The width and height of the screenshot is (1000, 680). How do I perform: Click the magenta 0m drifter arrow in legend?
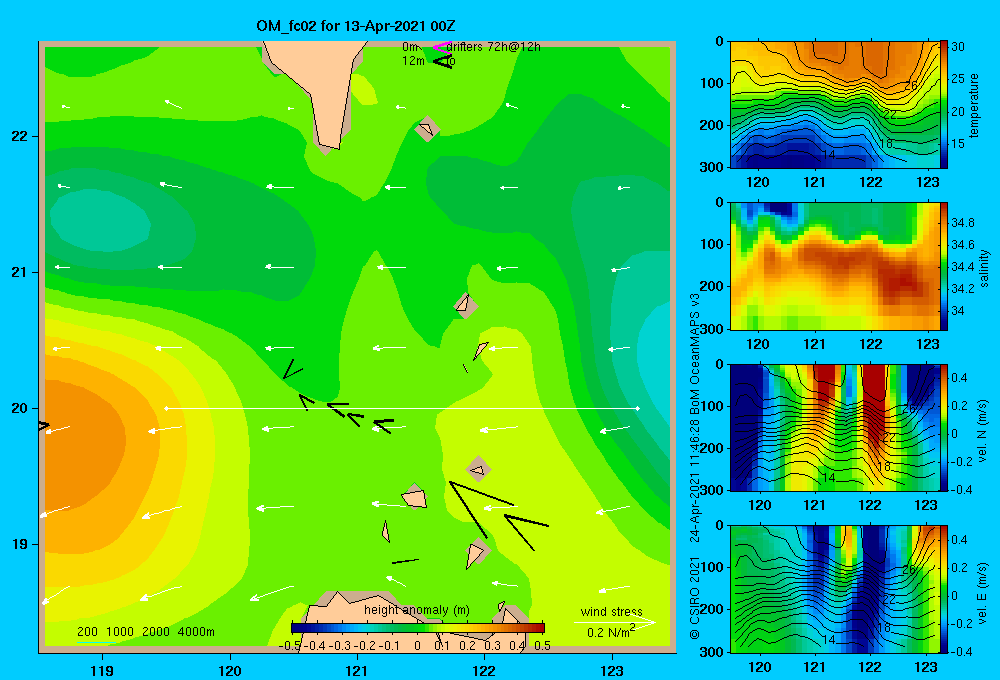441,47
